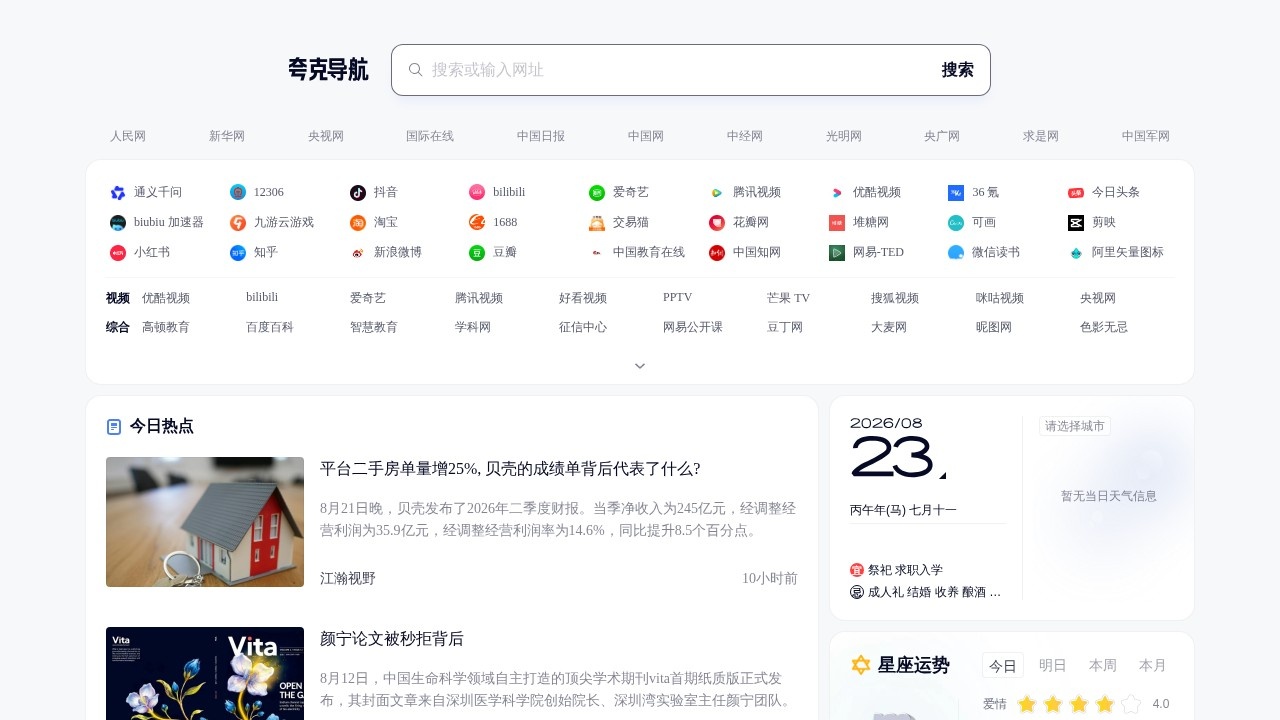Screen dimensions: 1280x720
Task: Click into the 搜索或输入网址 search field
Action: tap(680, 70)
